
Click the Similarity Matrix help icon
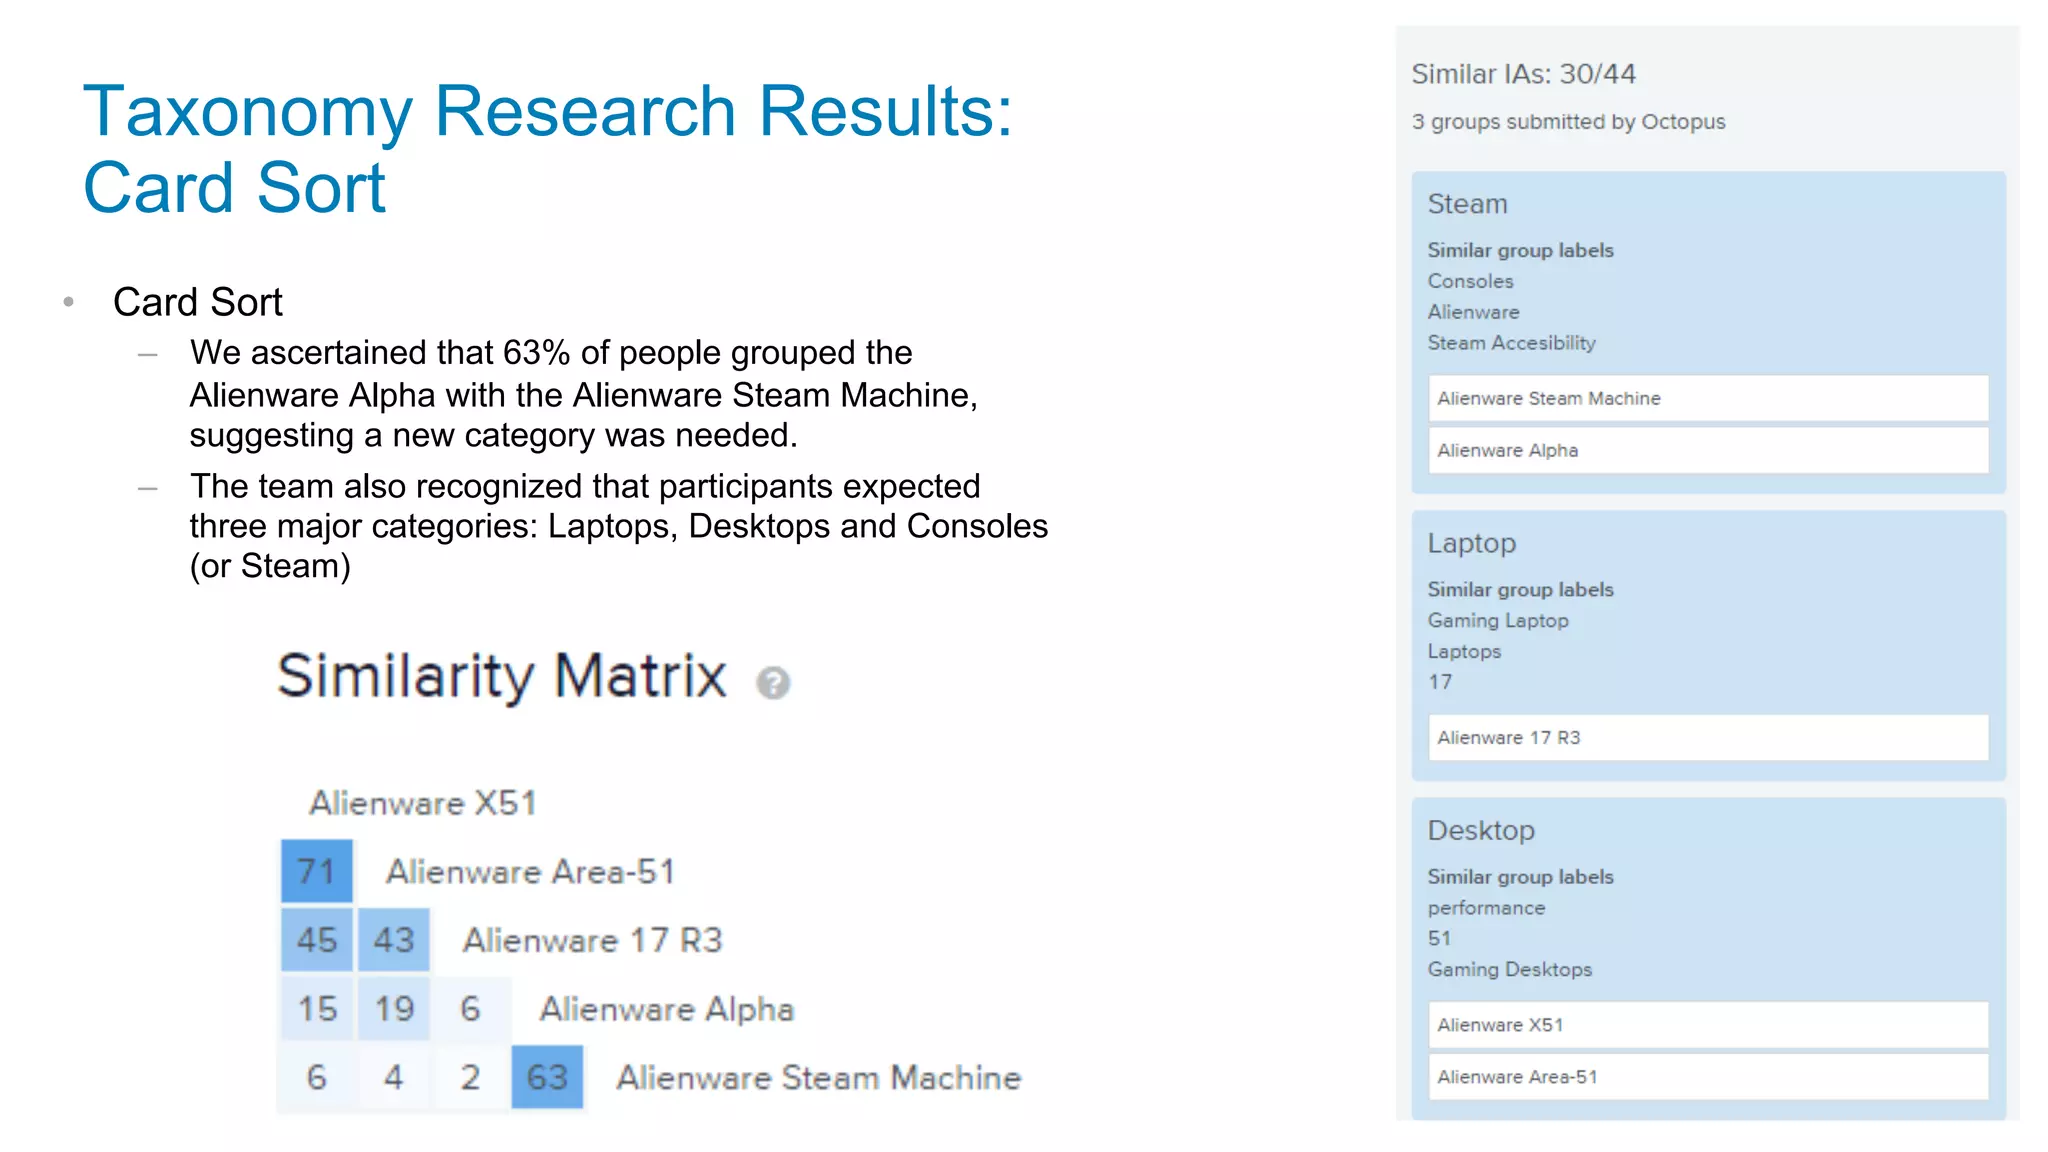pyautogui.click(x=773, y=683)
